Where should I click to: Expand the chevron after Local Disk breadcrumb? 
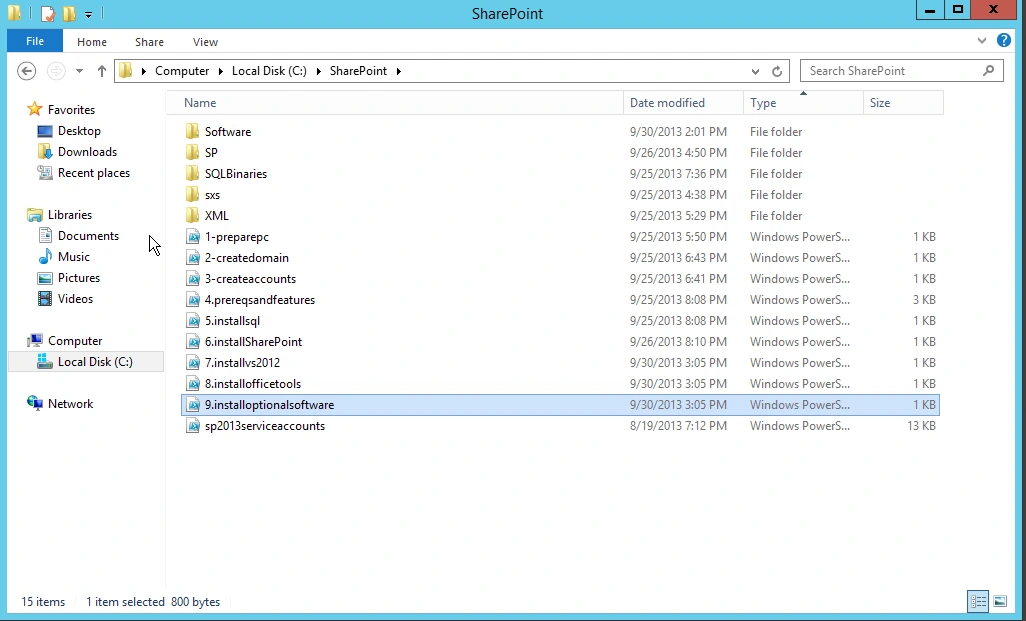319,71
